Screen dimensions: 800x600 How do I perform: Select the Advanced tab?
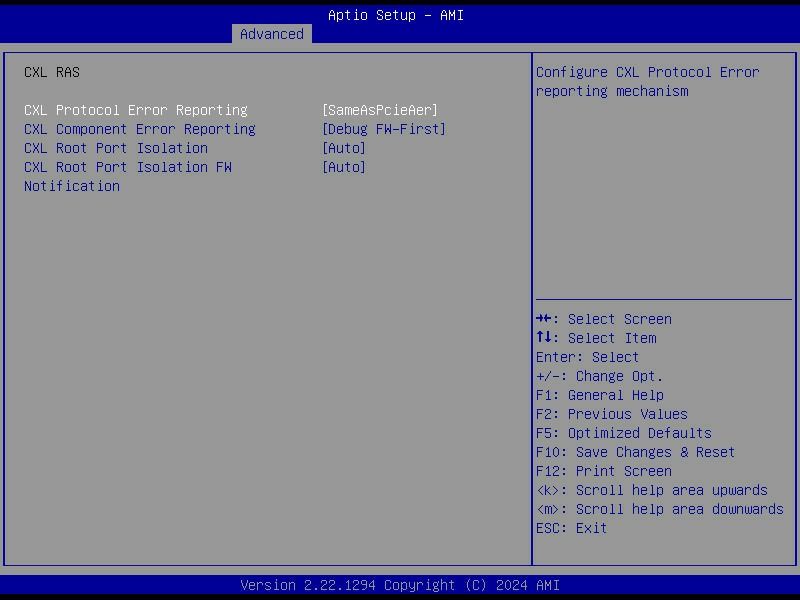click(271, 34)
